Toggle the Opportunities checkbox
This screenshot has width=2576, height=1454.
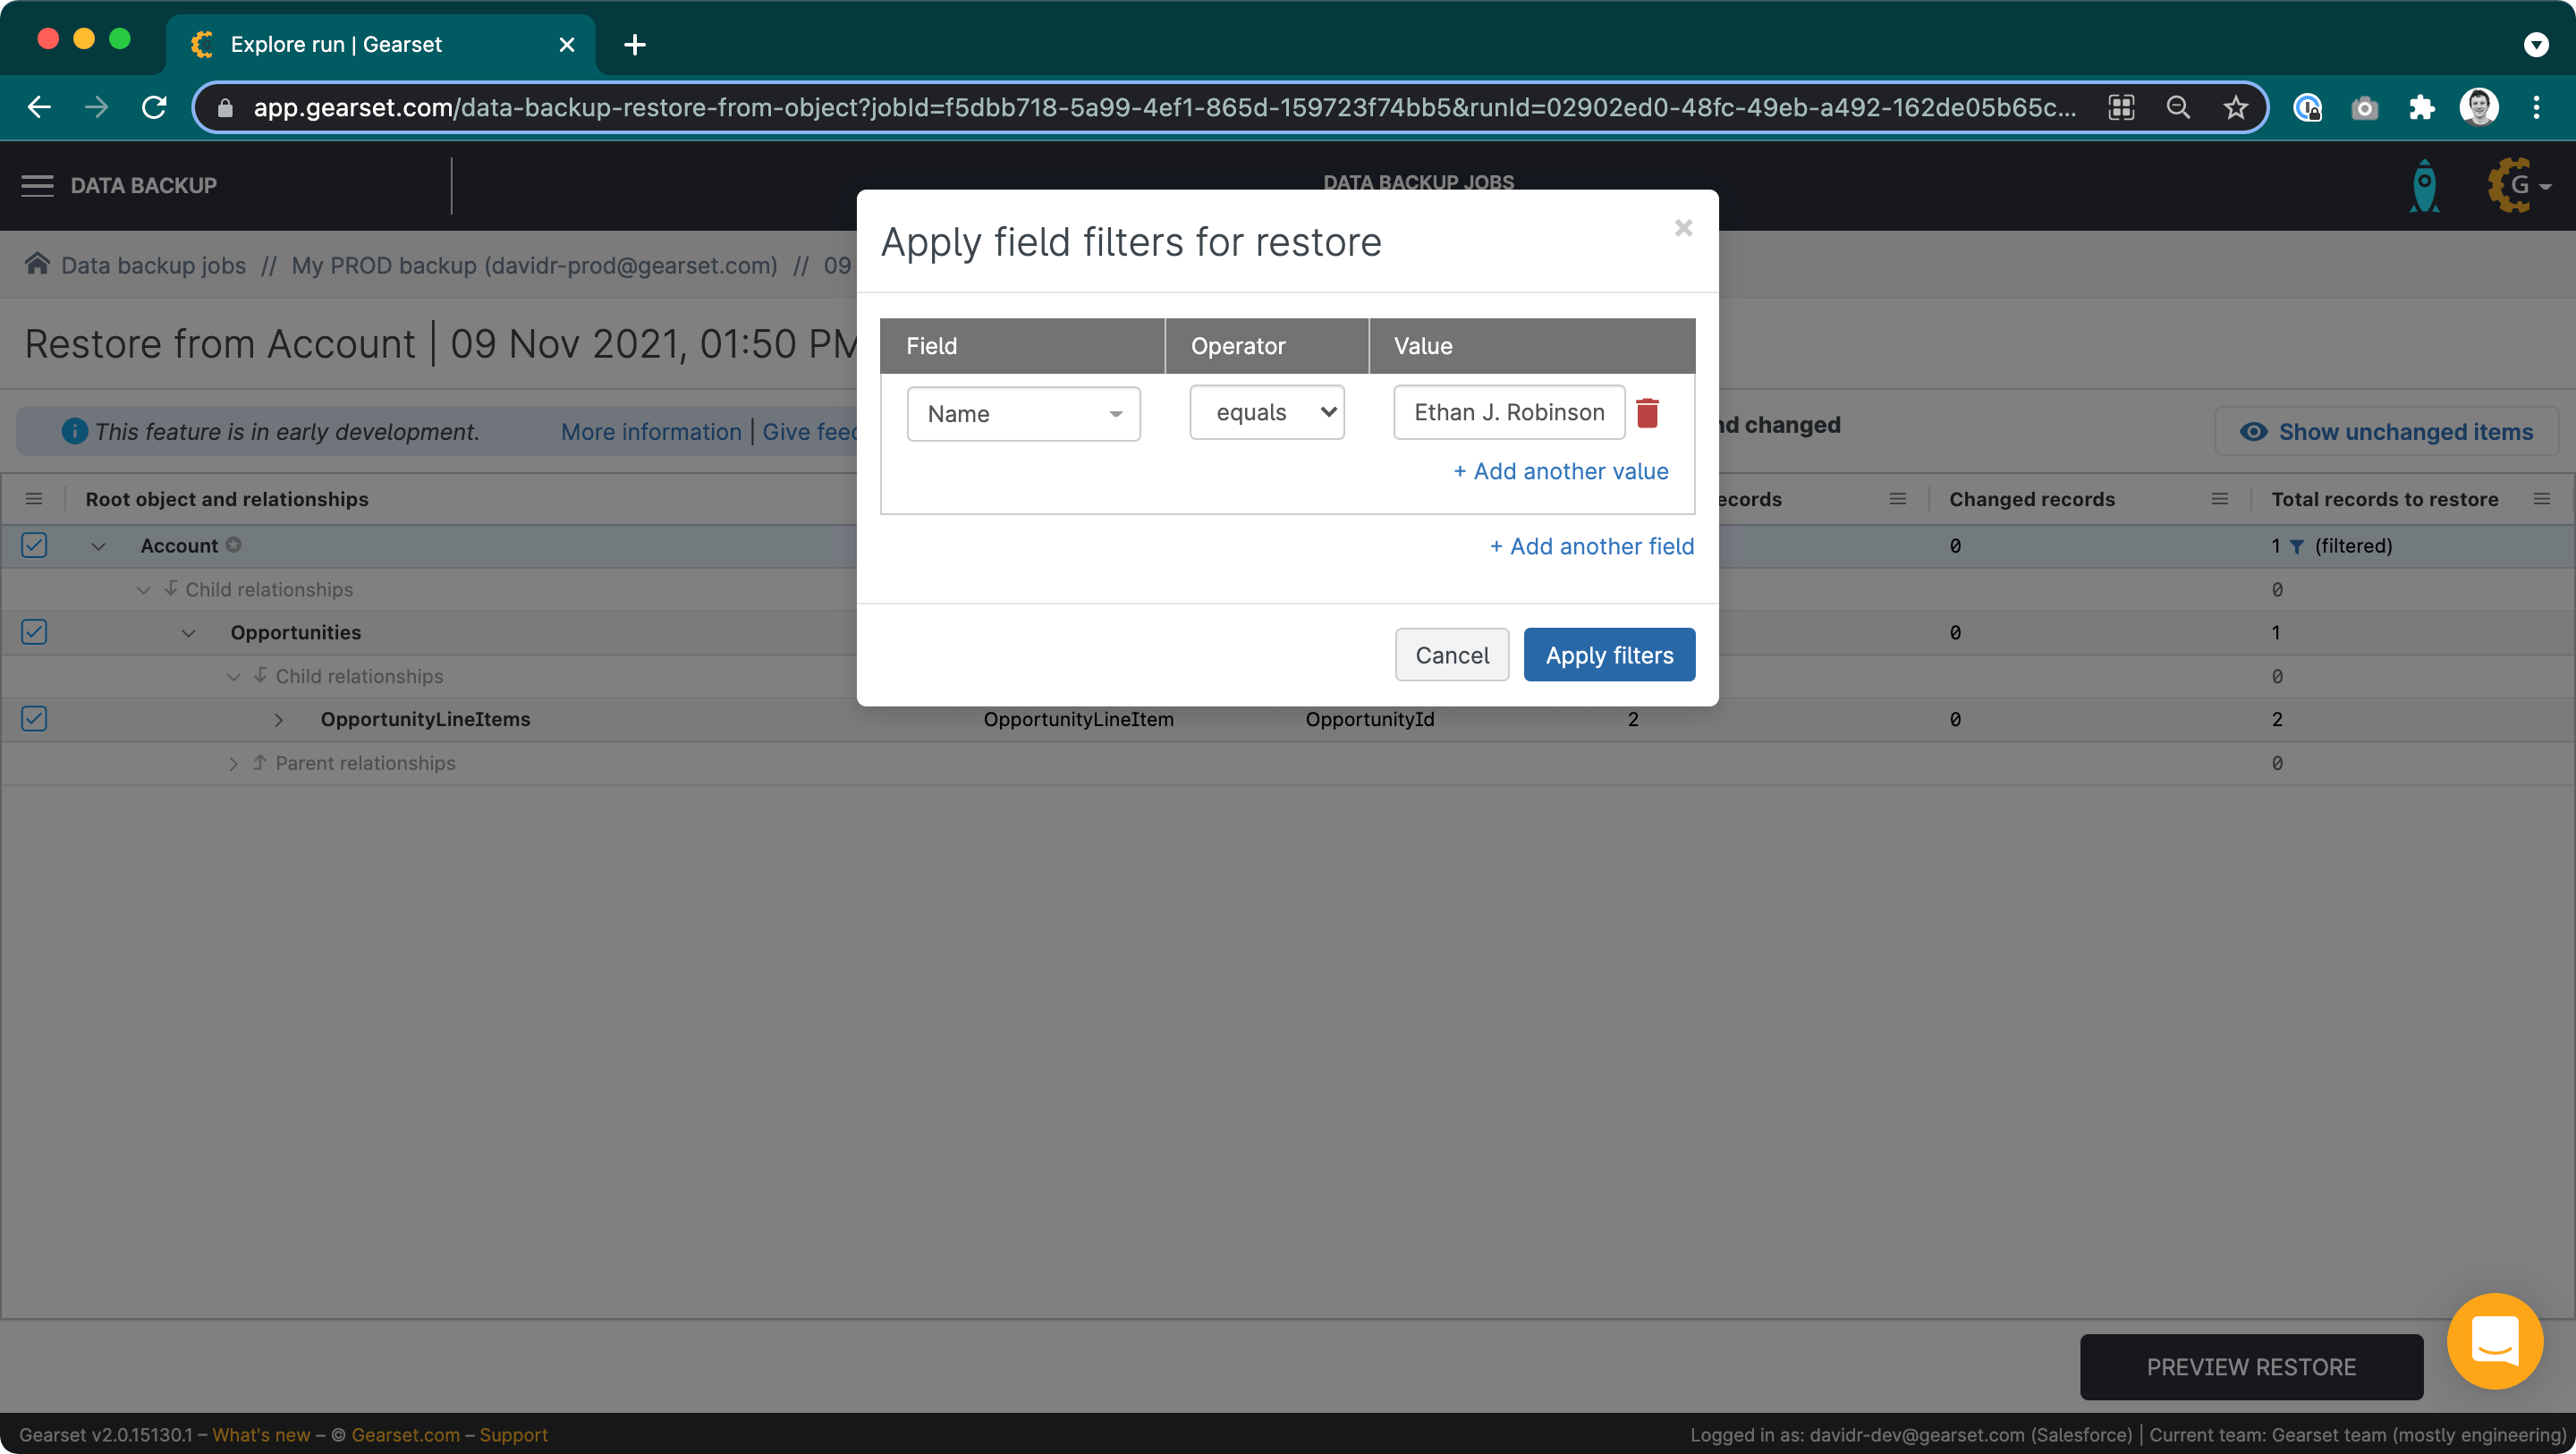point(34,632)
